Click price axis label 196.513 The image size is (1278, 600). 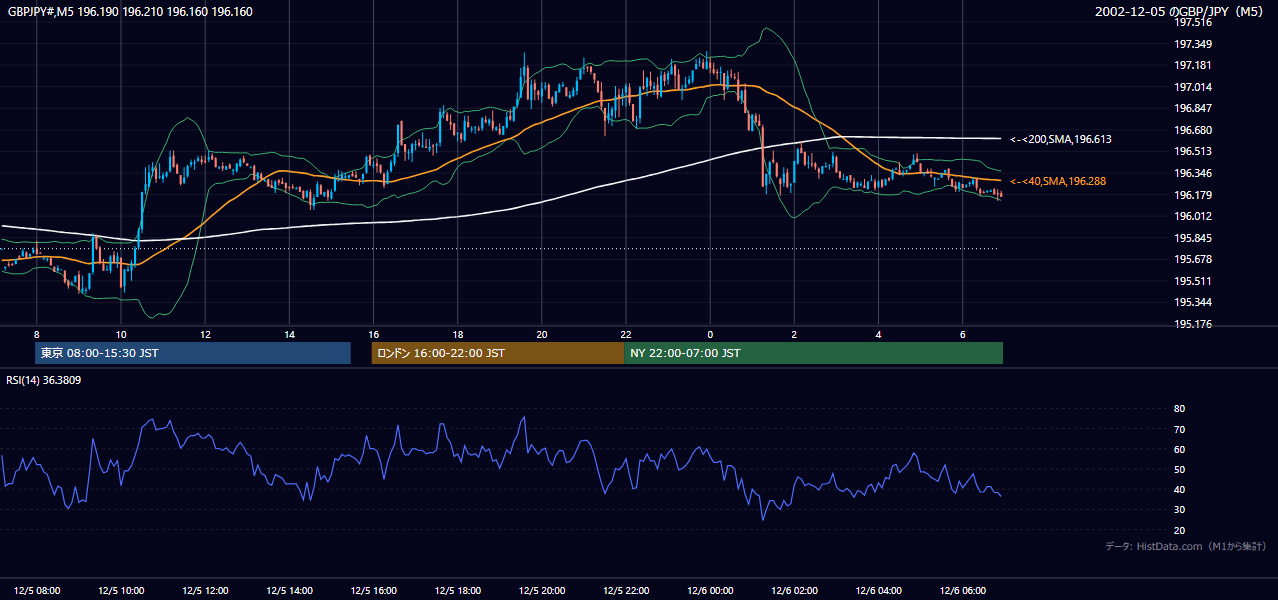point(1191,152)
